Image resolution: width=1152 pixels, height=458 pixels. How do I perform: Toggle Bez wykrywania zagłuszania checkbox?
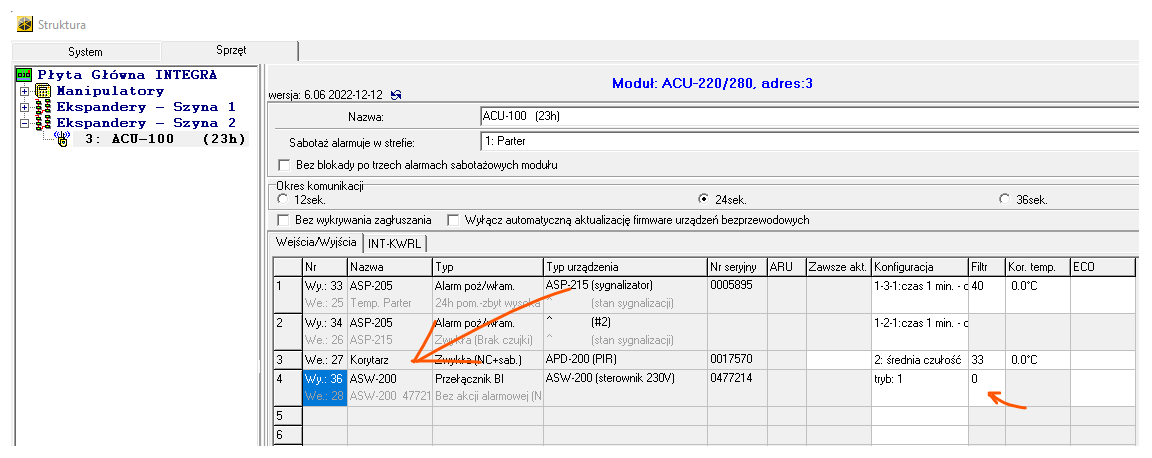tap(283, 220)
